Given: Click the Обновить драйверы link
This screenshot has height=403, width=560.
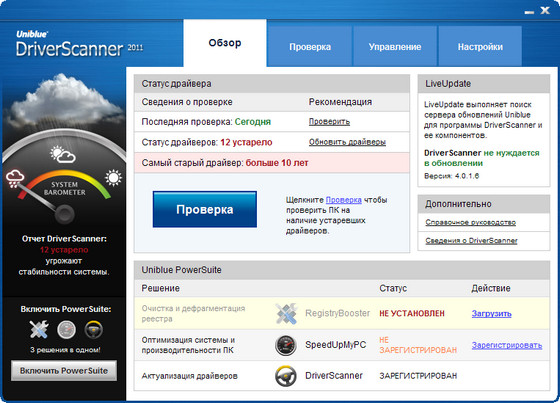Looking at the screenshot, I should [x=347, y=142].
